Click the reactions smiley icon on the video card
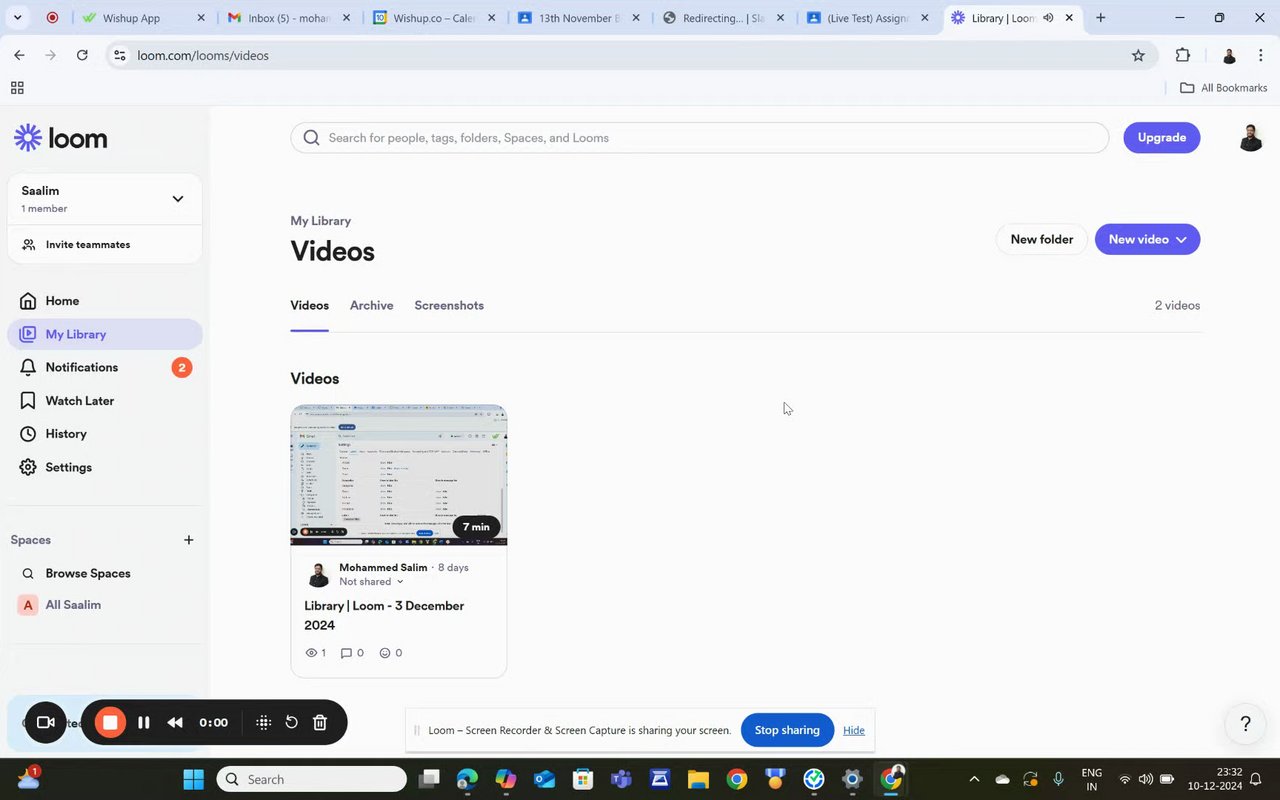Image resolution: width=1280 pixels, height=800 pixels. tap(385, 653)
